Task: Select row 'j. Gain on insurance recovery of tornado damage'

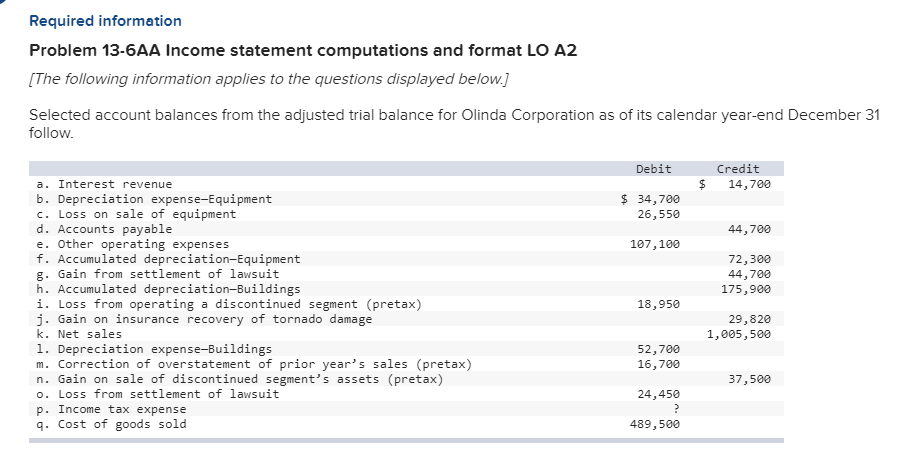Action: 406,319
